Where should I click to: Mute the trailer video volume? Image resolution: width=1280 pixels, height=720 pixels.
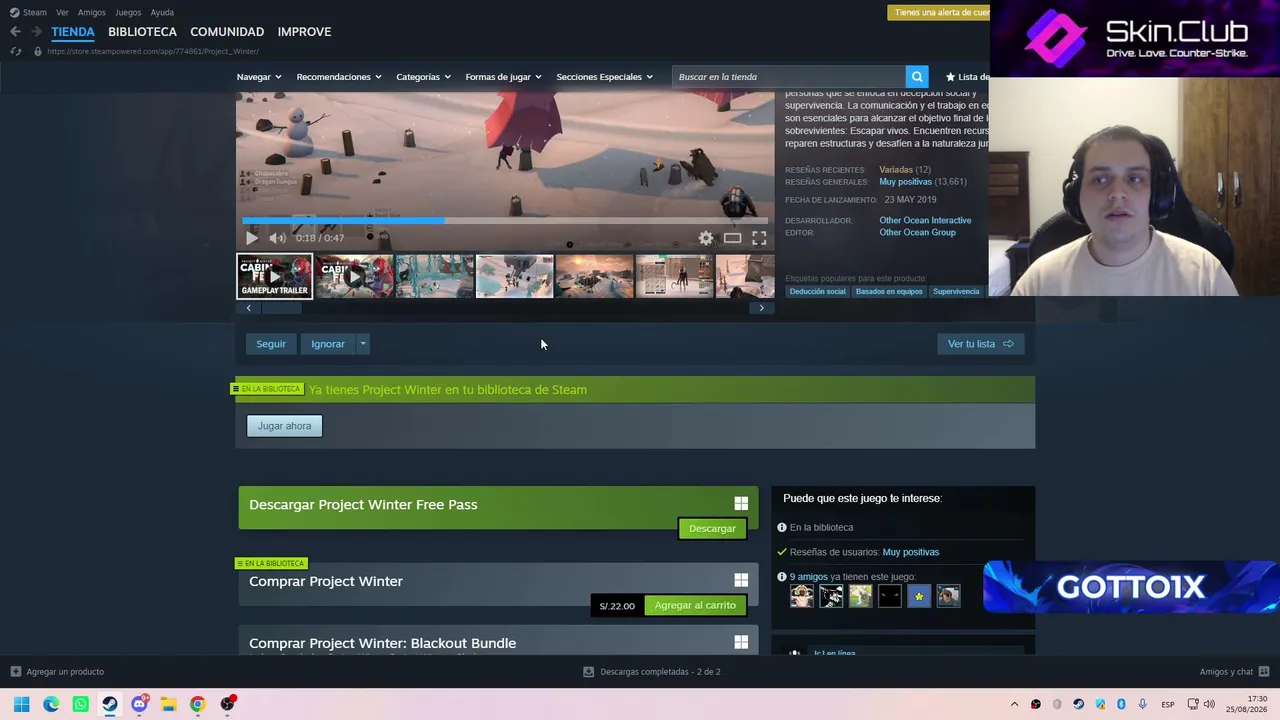tap(278, 238)
